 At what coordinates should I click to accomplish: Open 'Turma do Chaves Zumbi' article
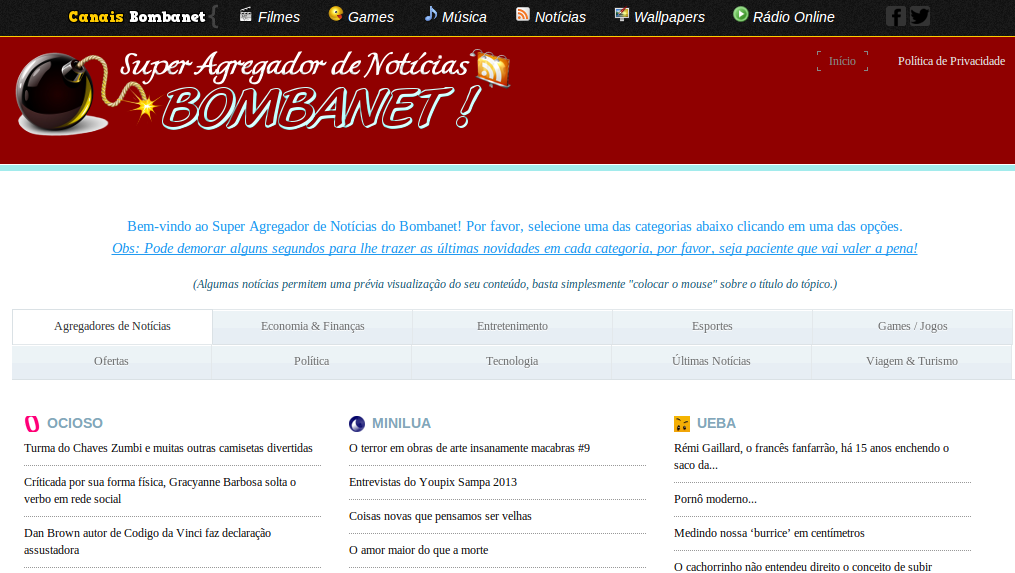pos(168,448)
